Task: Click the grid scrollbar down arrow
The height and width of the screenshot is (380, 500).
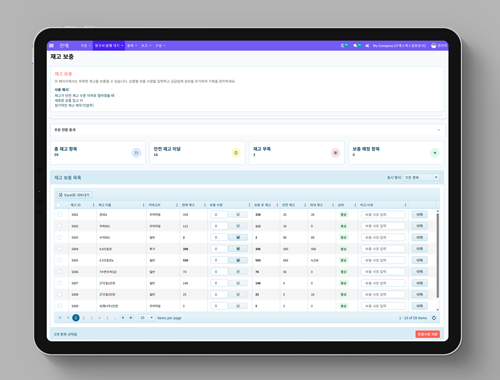Action: click(x=438, y=310)
